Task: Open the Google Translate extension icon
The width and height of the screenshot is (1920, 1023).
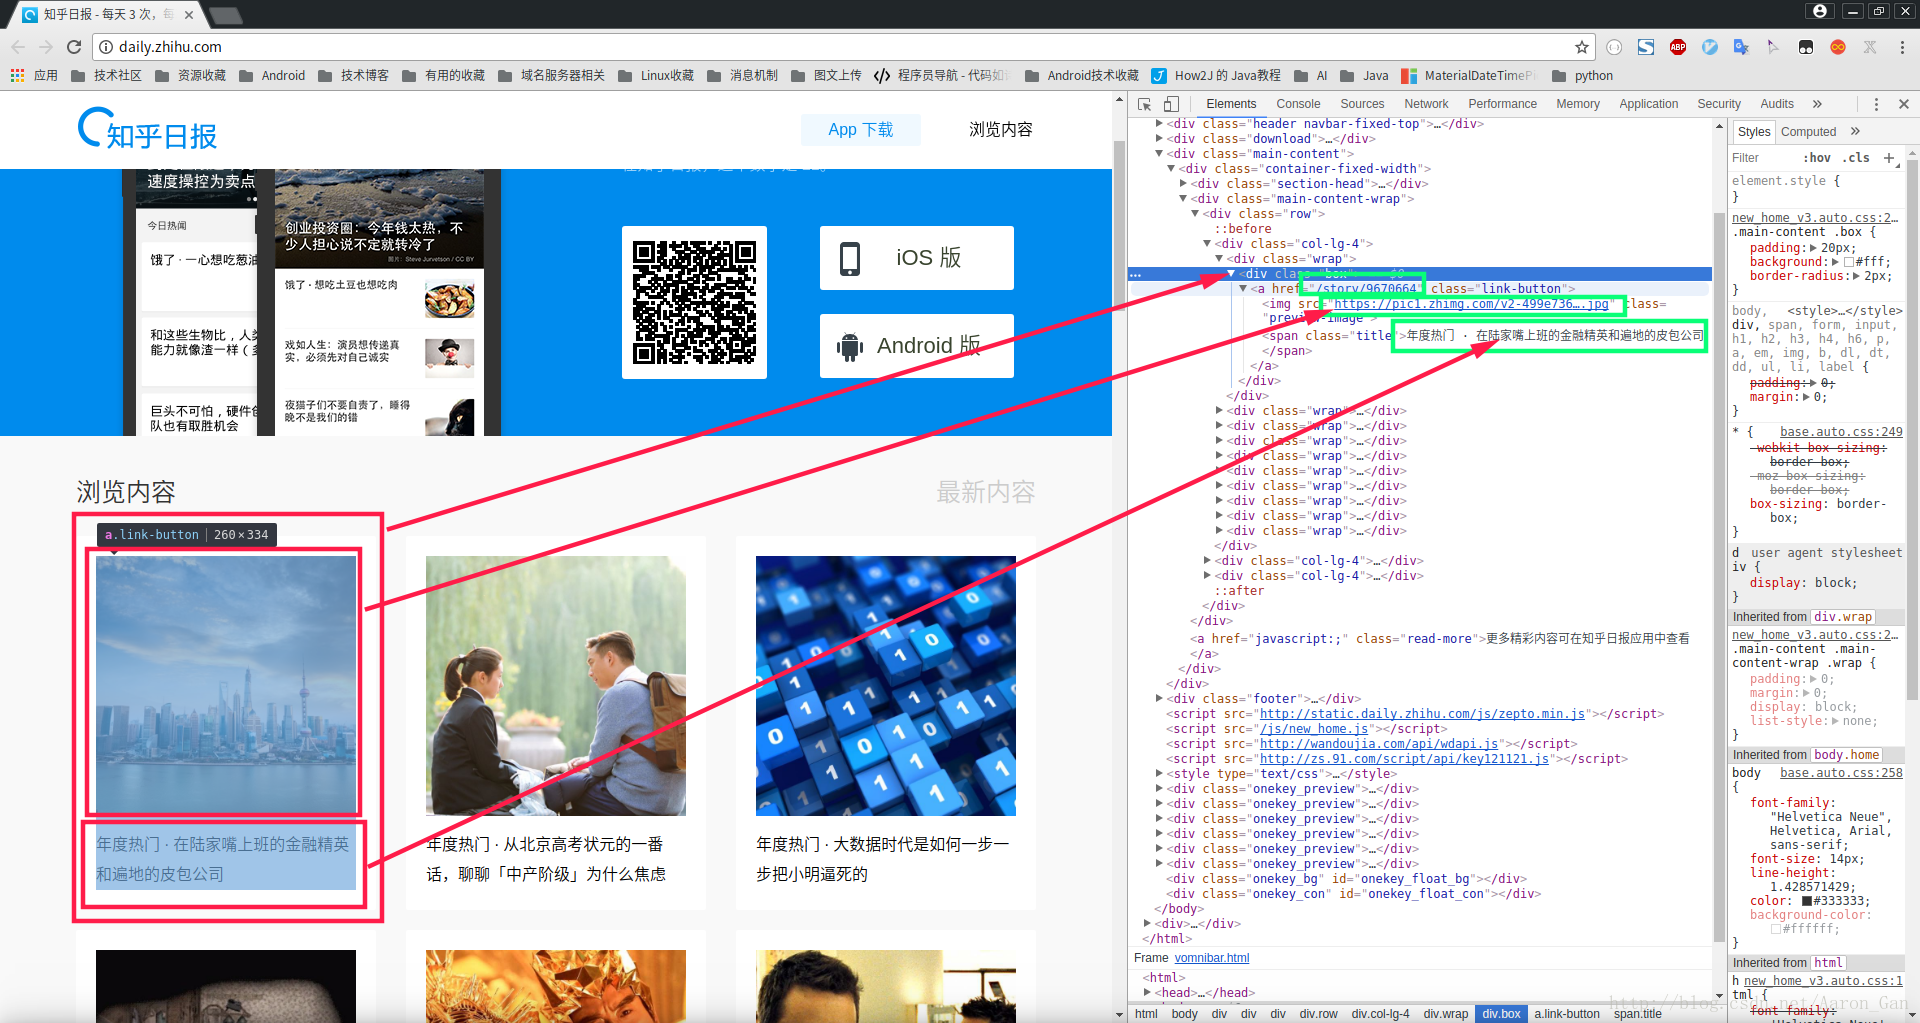Action: [1742, 47]
